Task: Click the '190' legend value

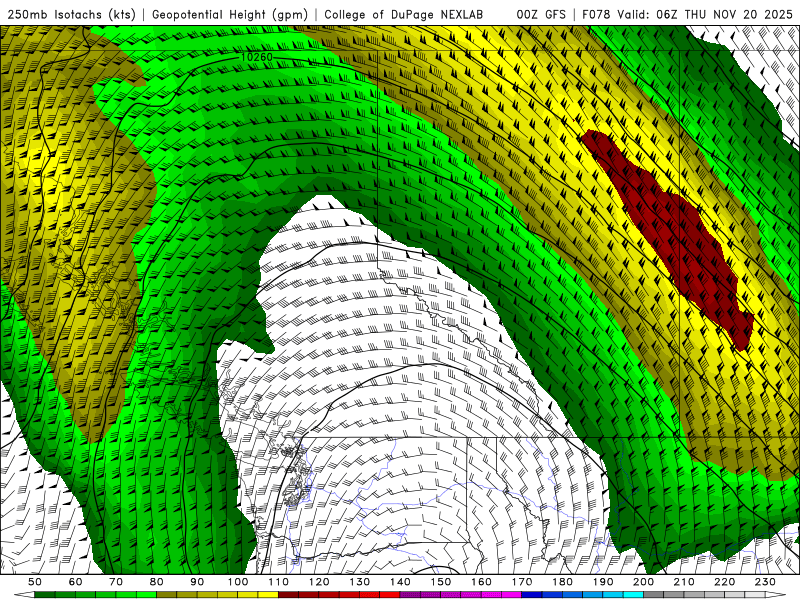Action: coord(603,582)
